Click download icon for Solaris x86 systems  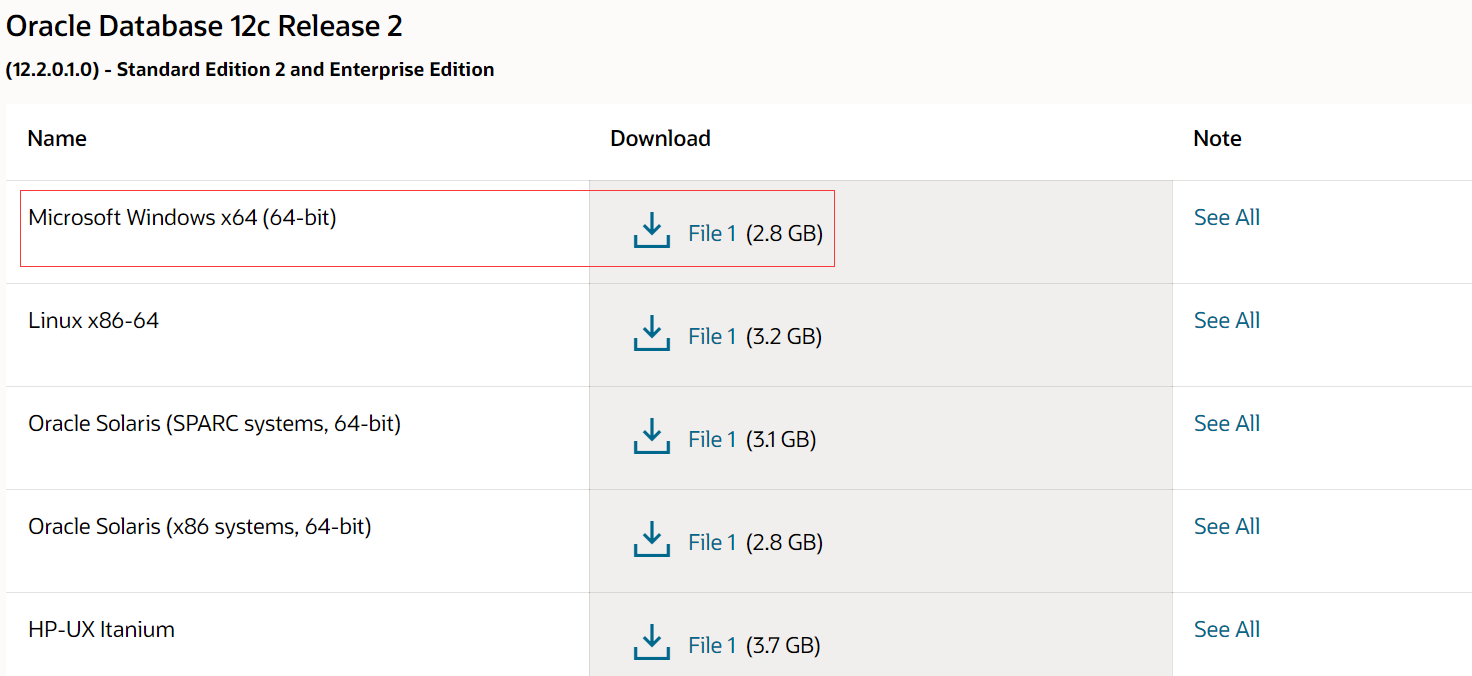tap(651, 540)
